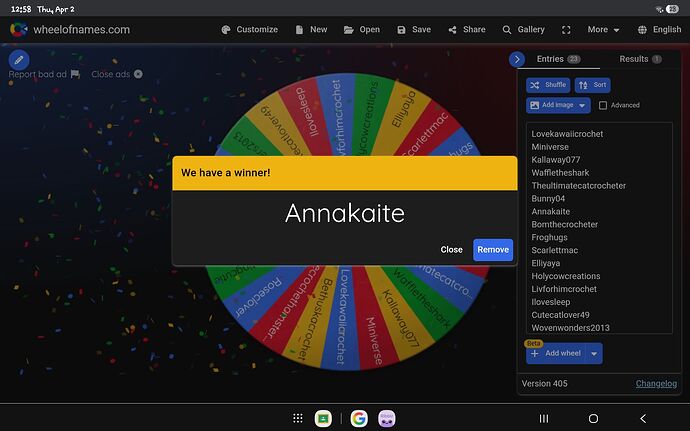Open the Google app in taskbar
Image resolution: width=690 pixels, height=431 pixels.
(358, 418)
